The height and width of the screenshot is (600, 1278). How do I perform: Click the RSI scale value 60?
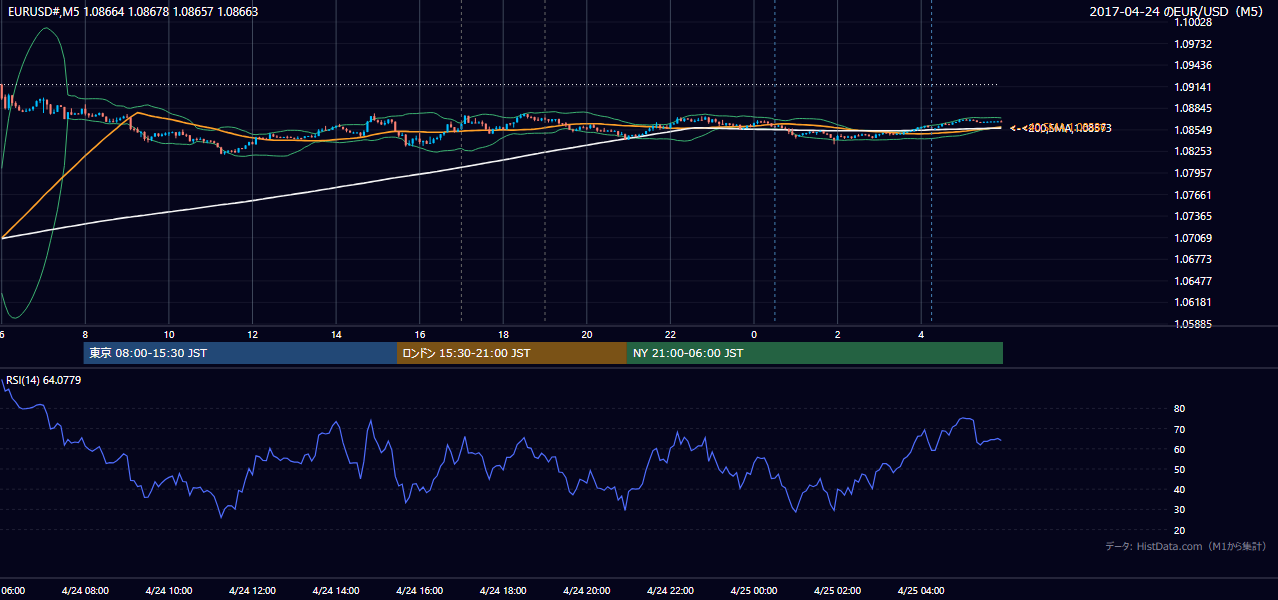(1180, 449)
